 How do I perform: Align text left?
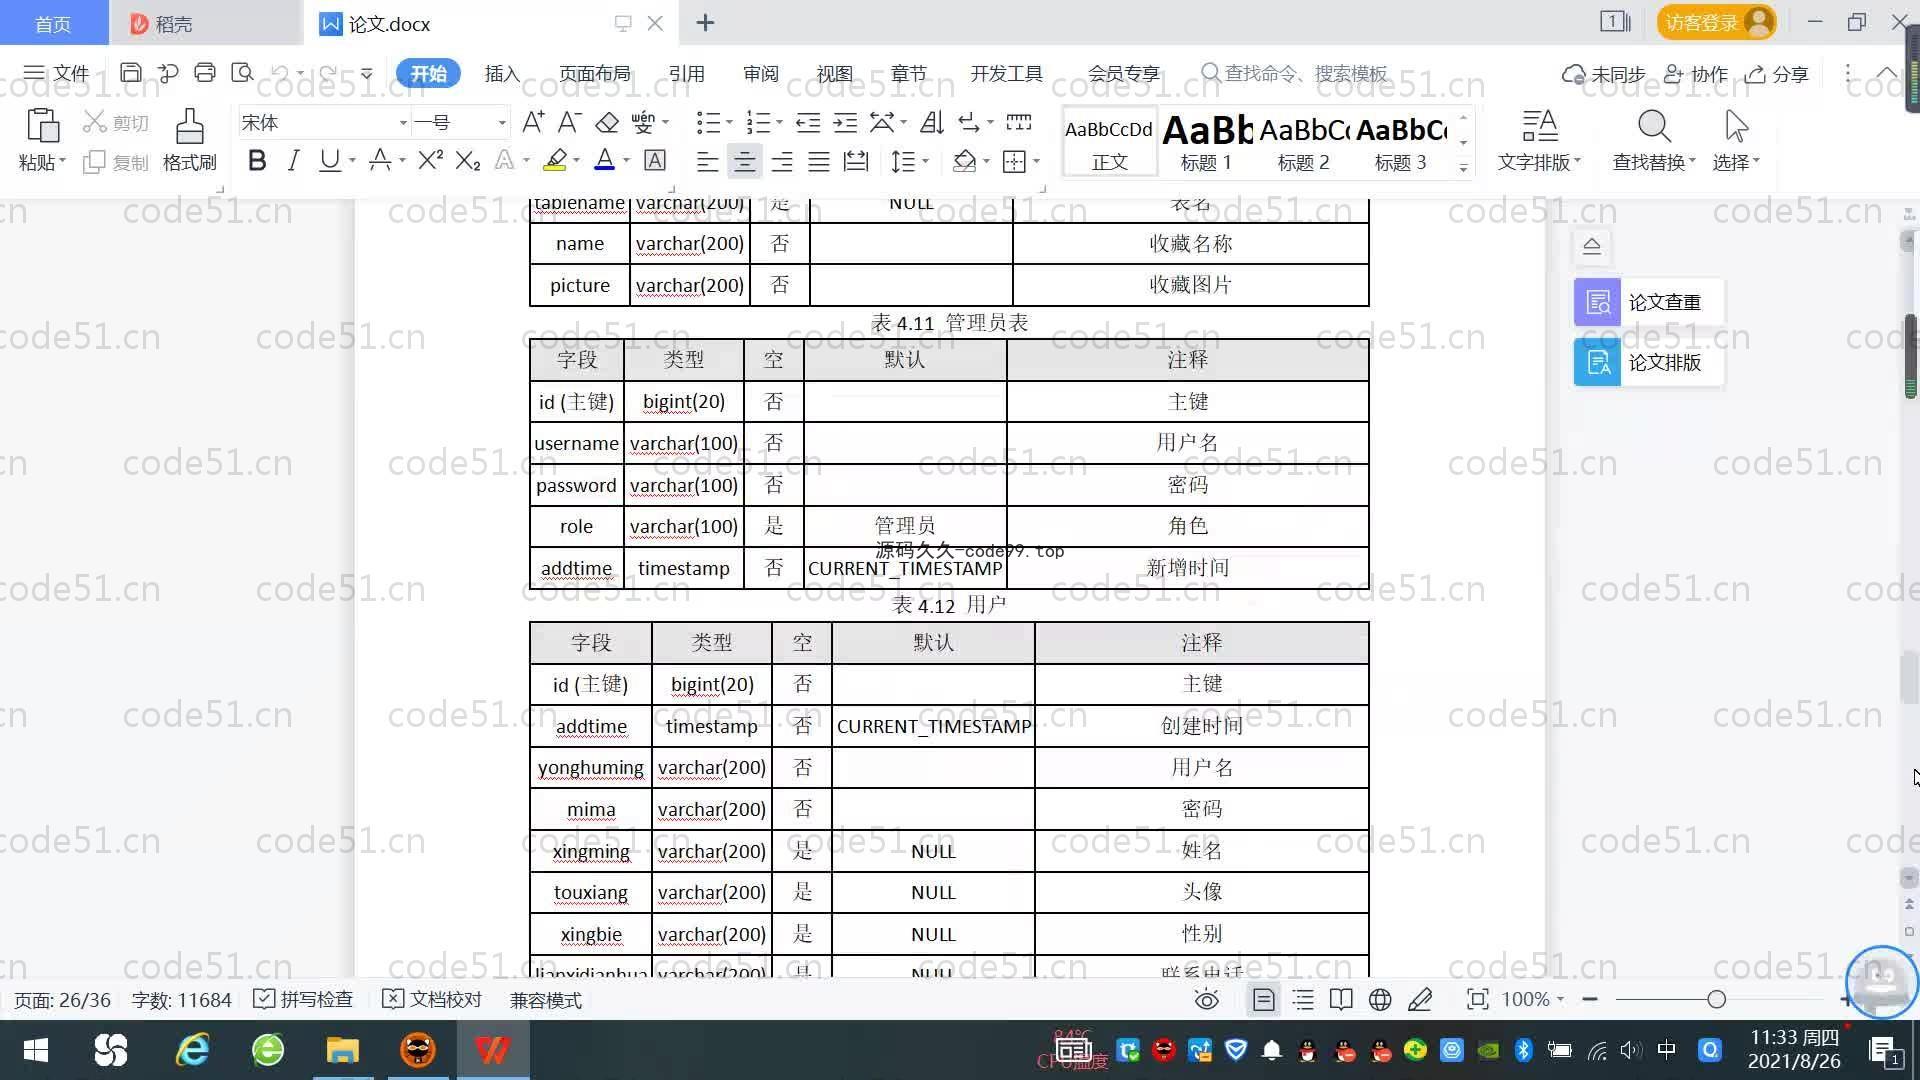707,161
